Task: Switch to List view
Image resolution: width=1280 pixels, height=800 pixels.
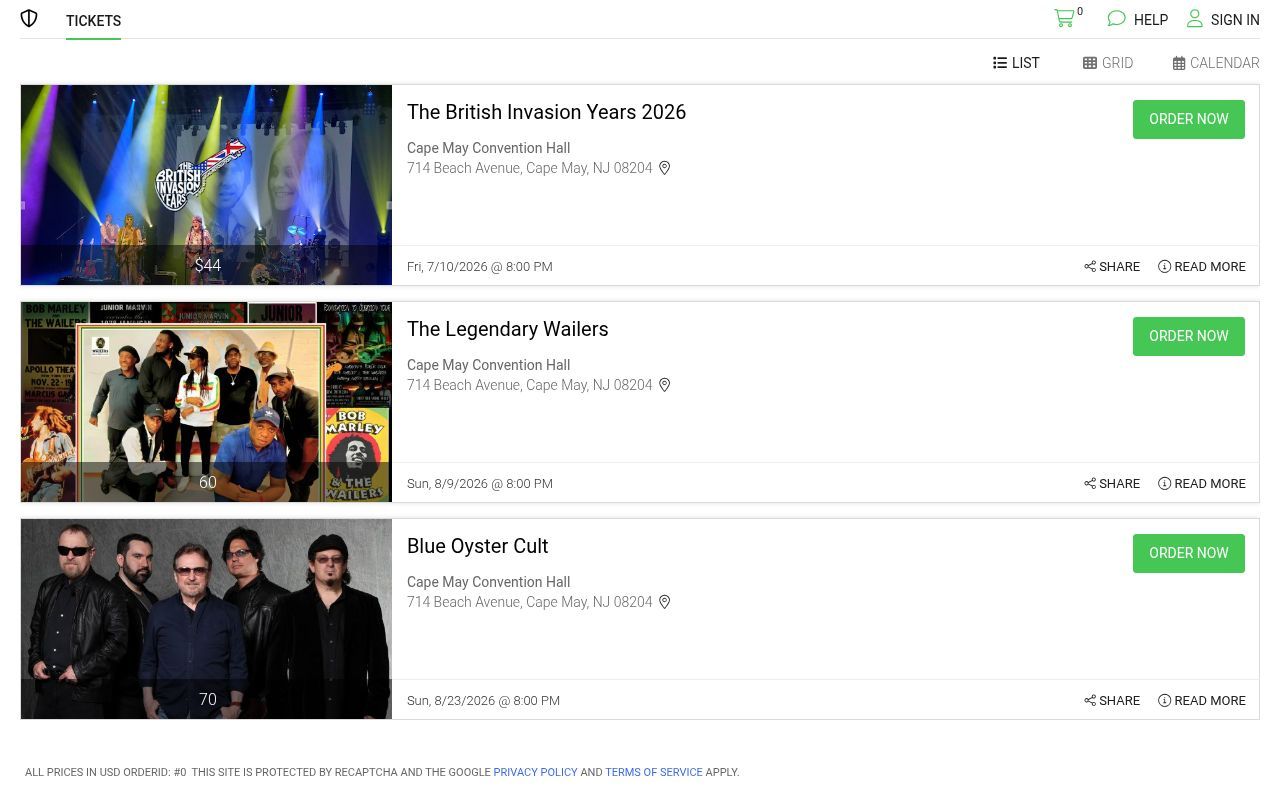Action: point(1016,63)
